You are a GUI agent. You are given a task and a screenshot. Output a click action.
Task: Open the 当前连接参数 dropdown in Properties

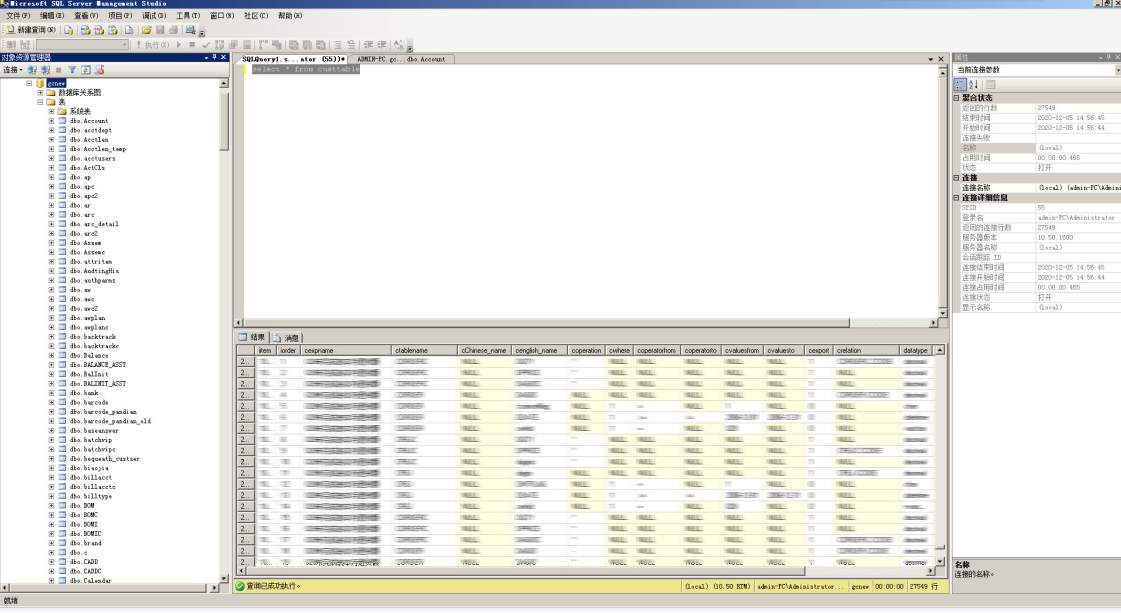pos(1116,70)
